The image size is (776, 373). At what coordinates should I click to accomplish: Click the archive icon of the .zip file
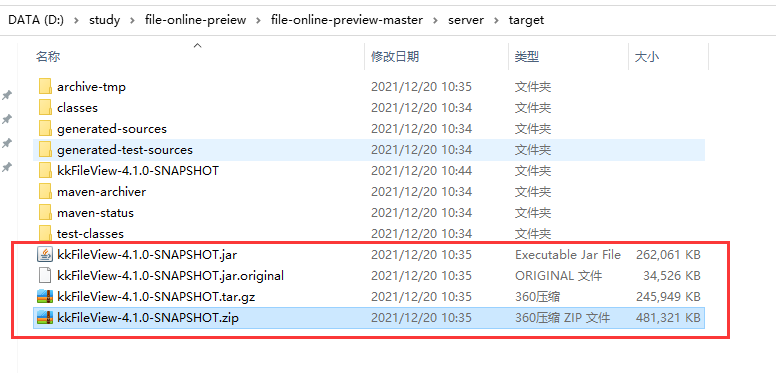tap(45, 318)
